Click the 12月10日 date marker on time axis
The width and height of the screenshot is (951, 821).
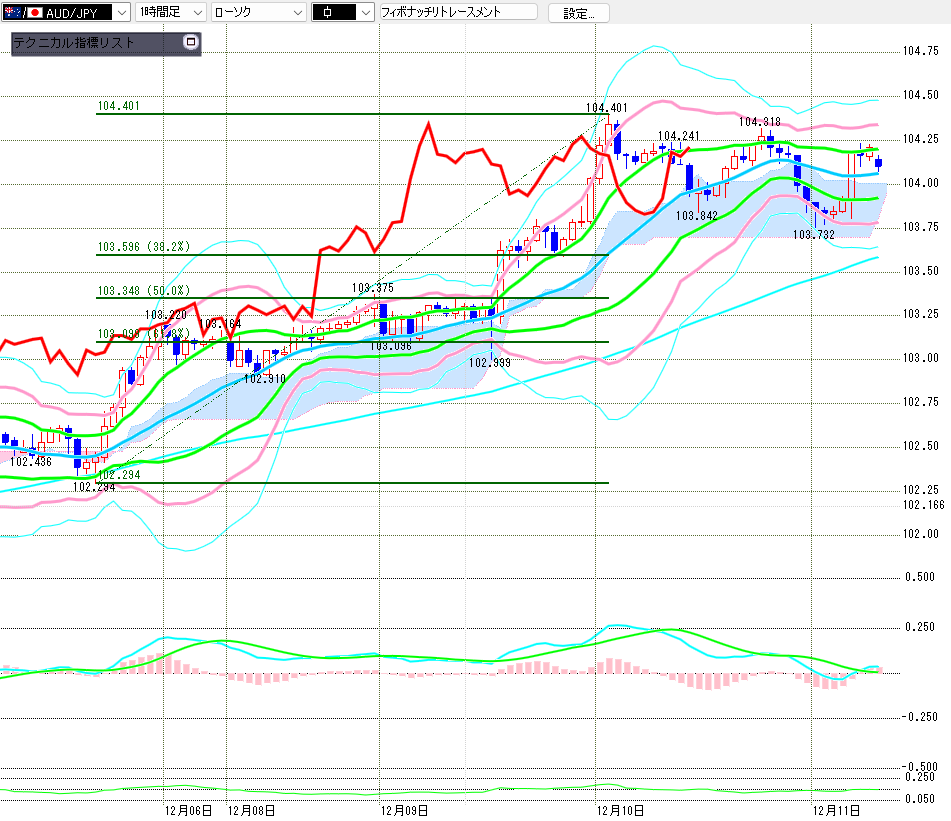[x=620, y=809]
